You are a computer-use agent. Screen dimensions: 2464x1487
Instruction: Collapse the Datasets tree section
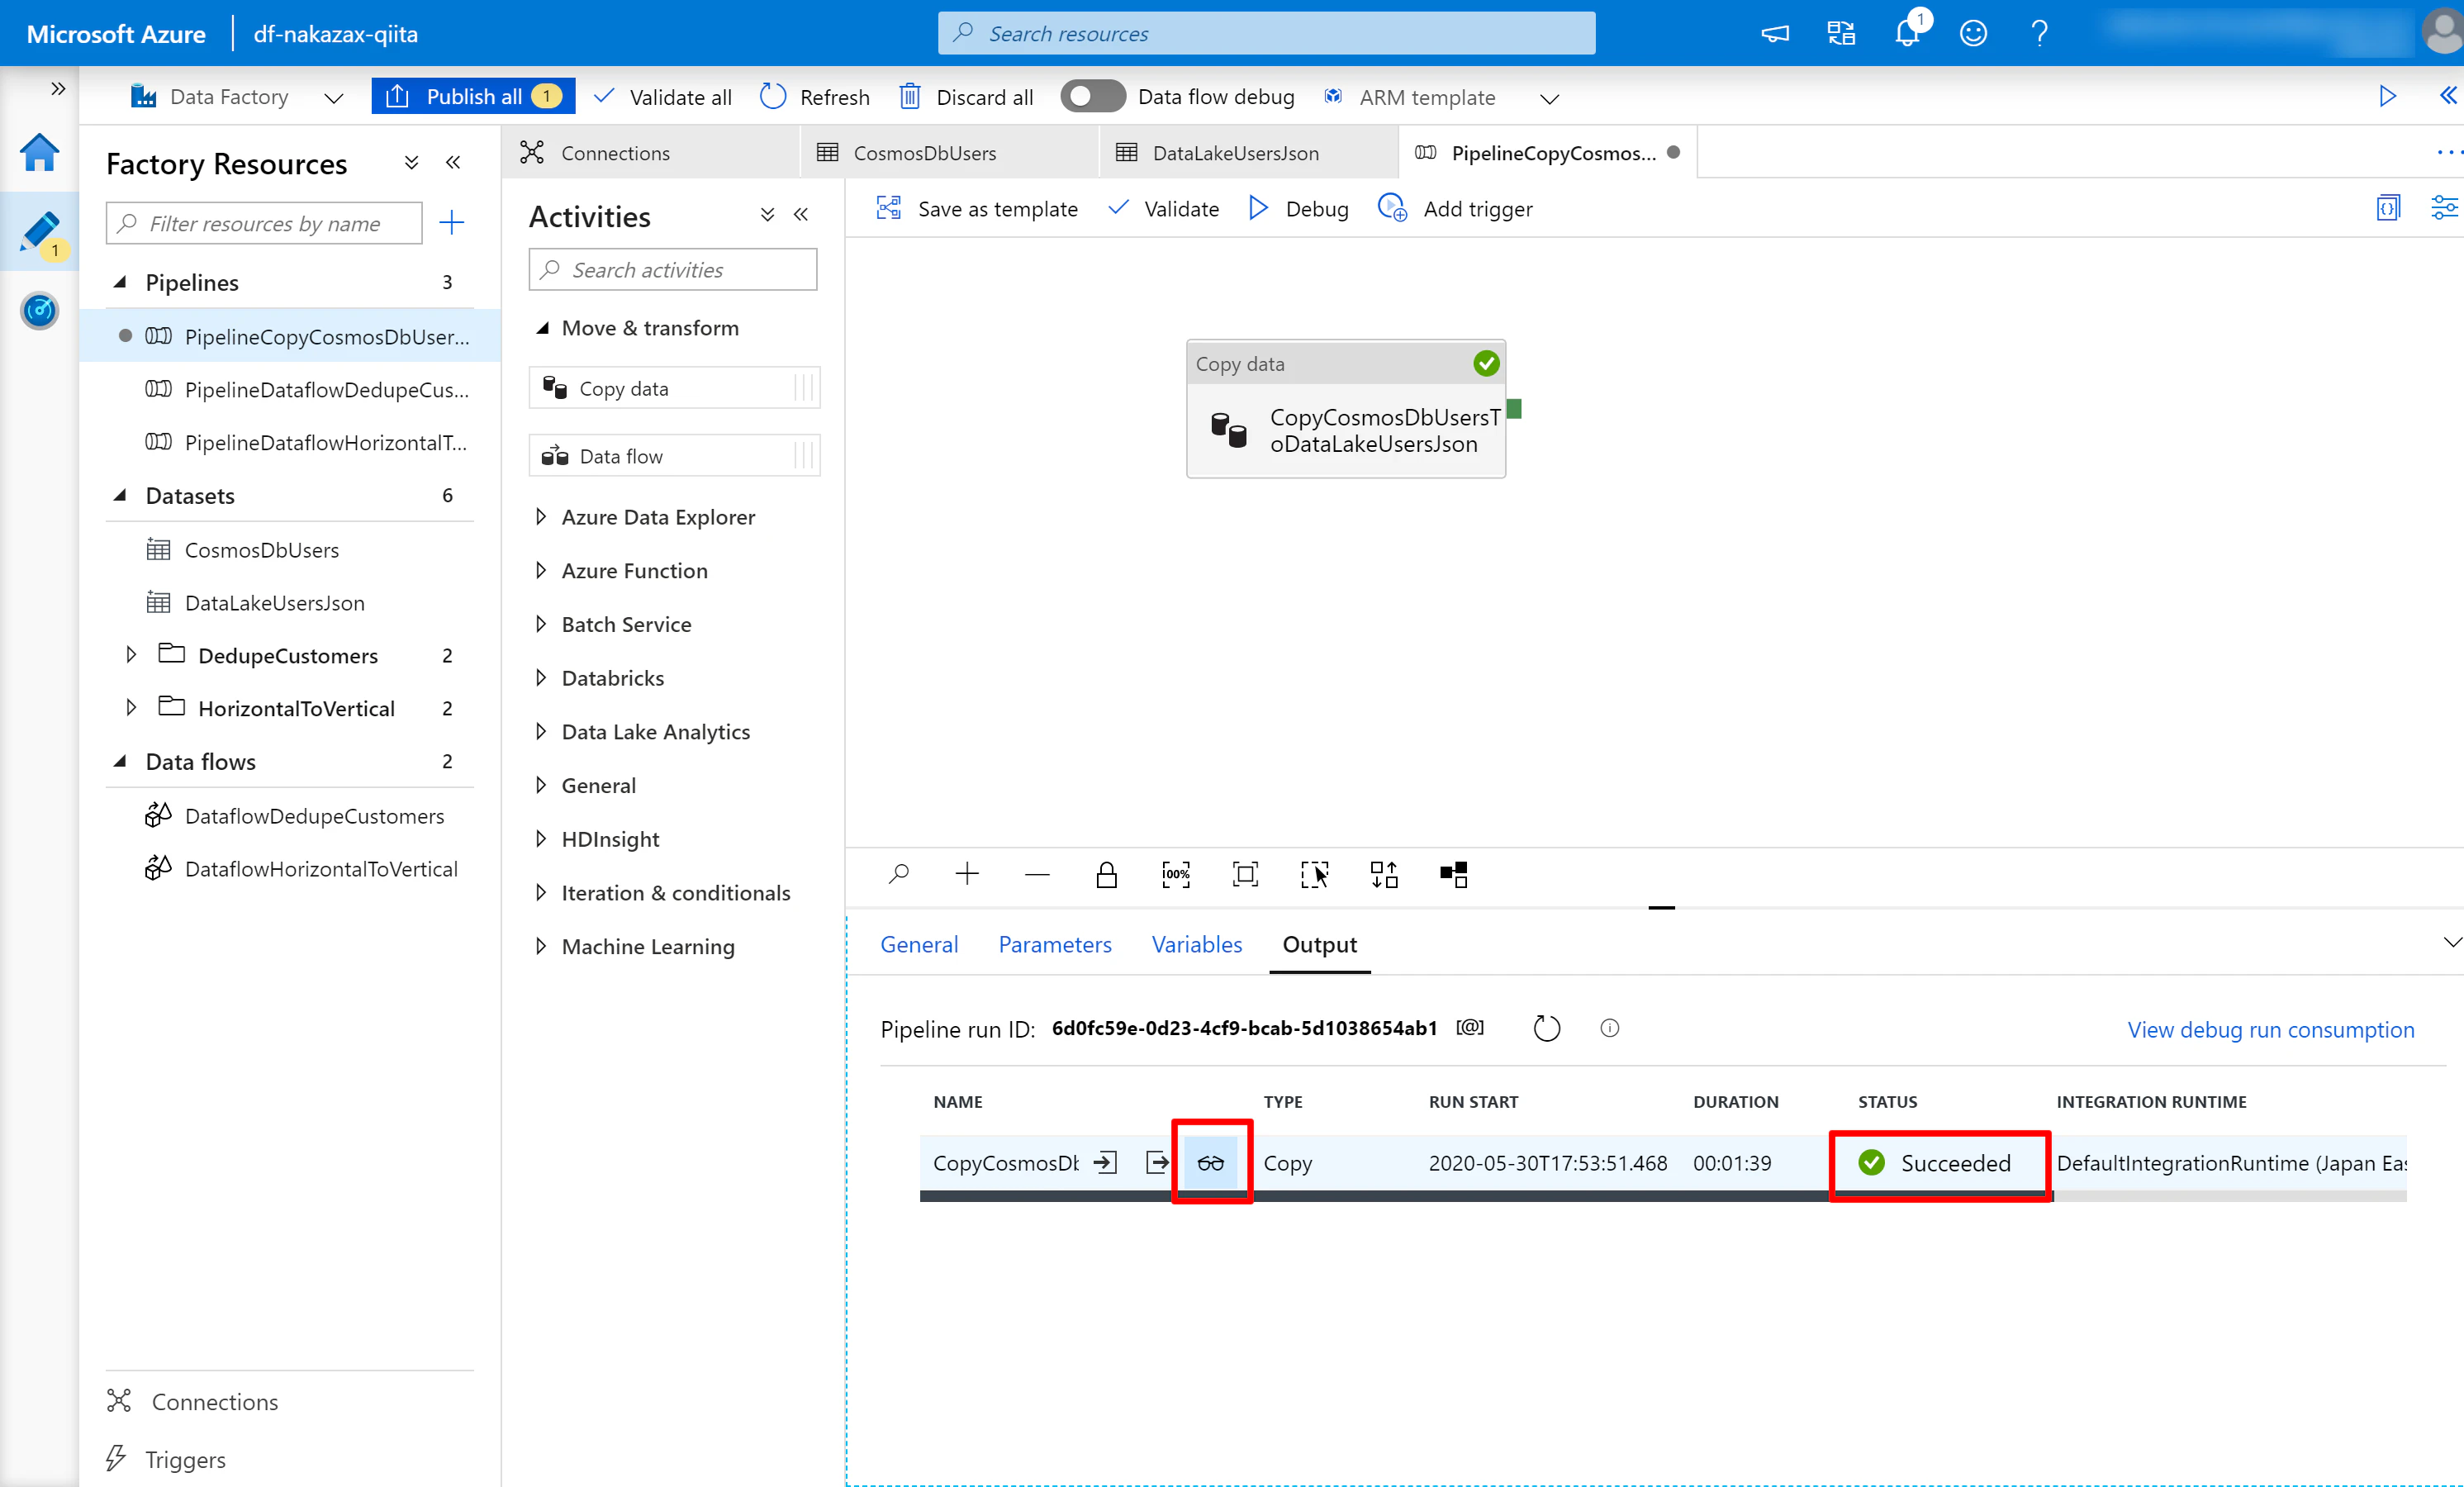tap(120, 496)
